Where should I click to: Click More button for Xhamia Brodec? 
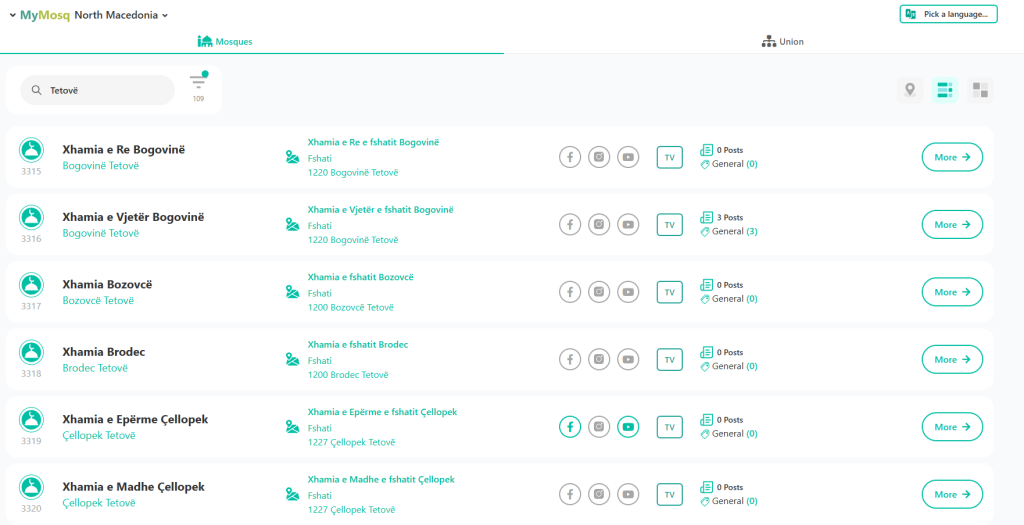click(951, 360)
